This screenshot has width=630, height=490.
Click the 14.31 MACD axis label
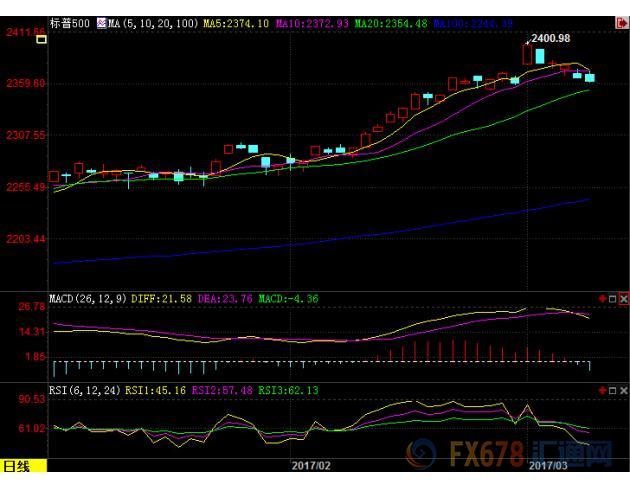32,332
